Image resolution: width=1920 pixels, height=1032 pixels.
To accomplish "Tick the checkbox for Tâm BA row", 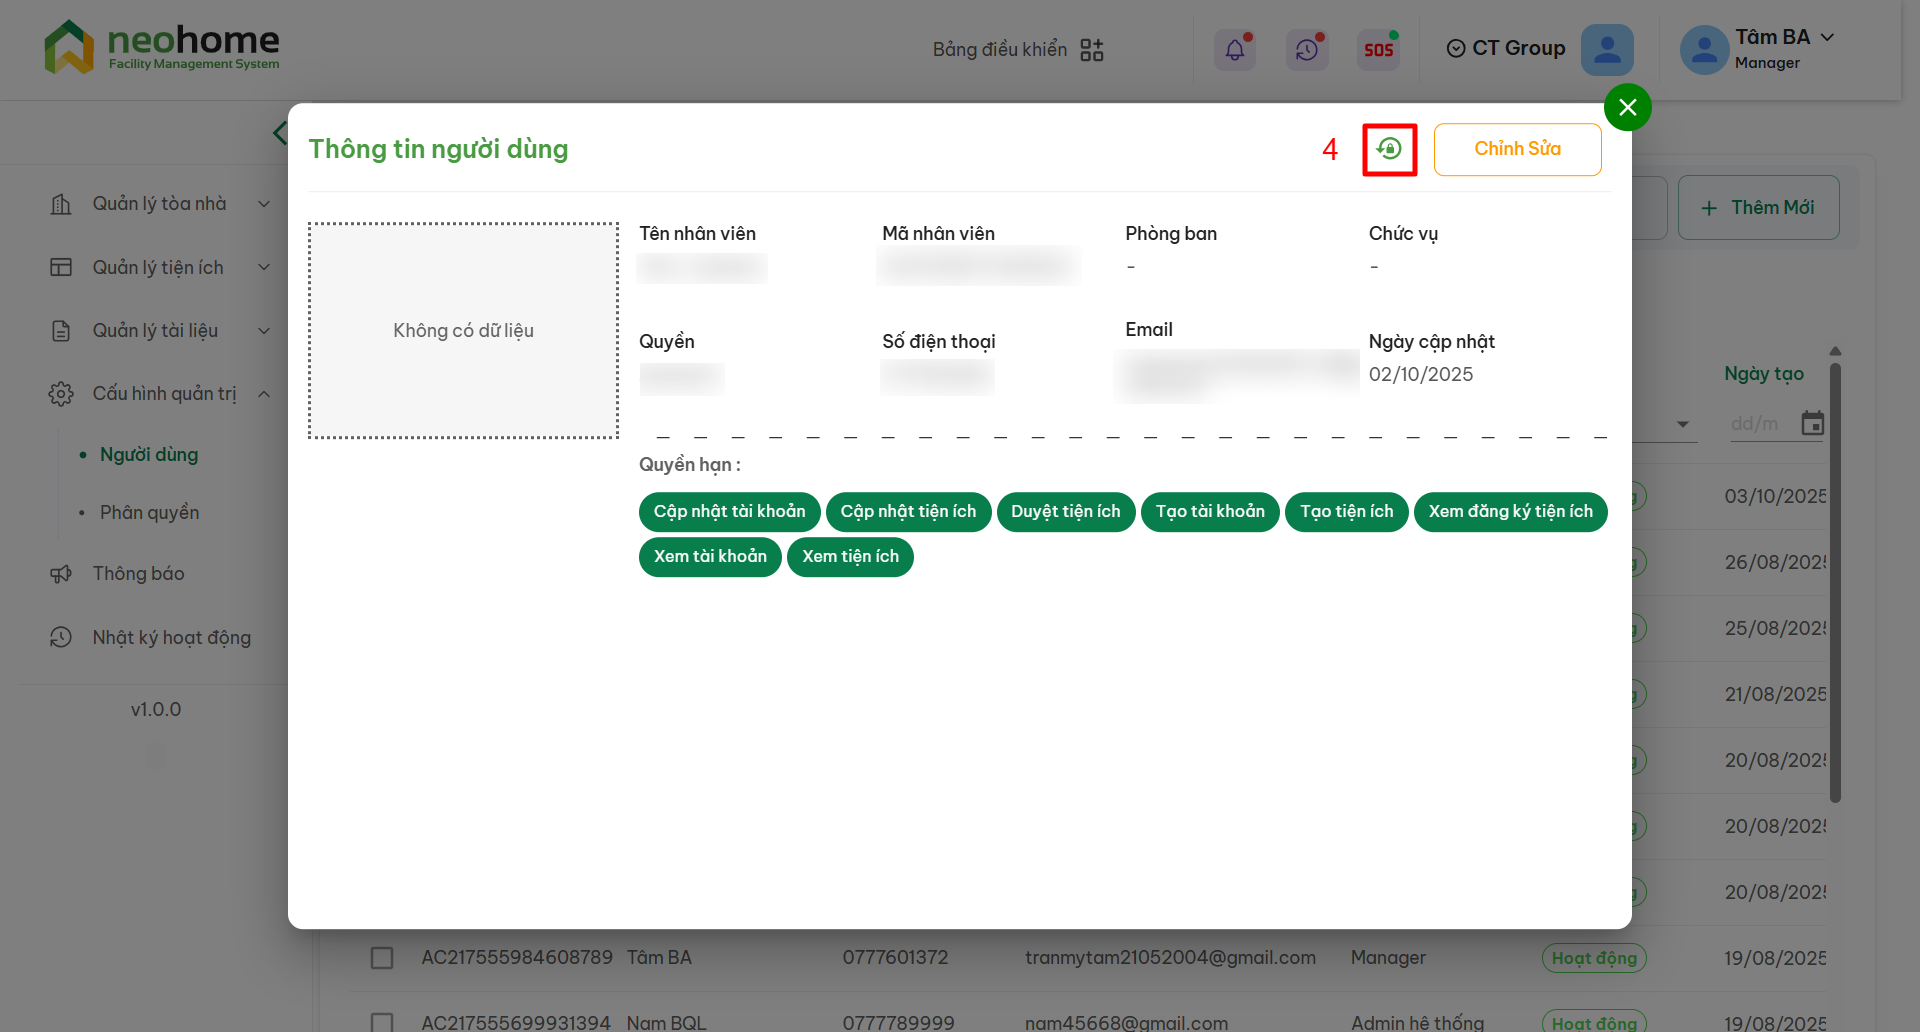I will pos(382,958).
